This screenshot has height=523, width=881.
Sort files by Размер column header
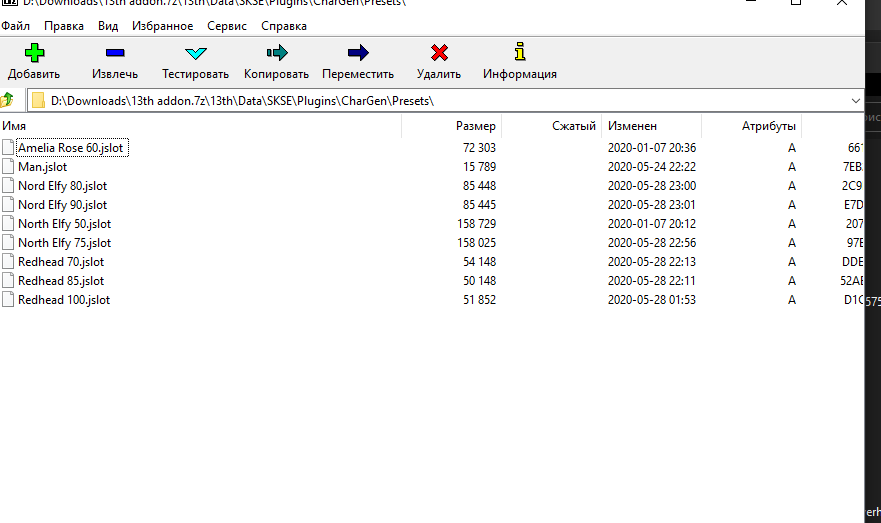pyautogui.click(x=475, y=126)
